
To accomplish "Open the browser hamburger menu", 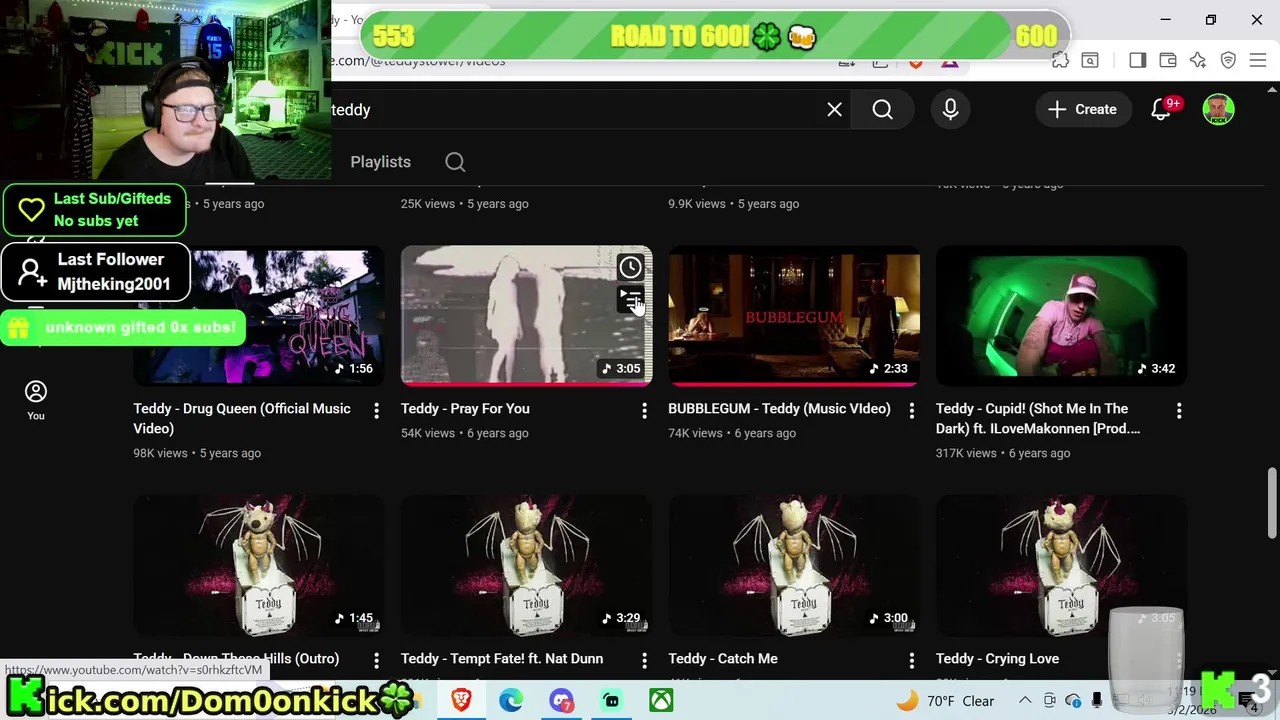I will point(1258,60).
